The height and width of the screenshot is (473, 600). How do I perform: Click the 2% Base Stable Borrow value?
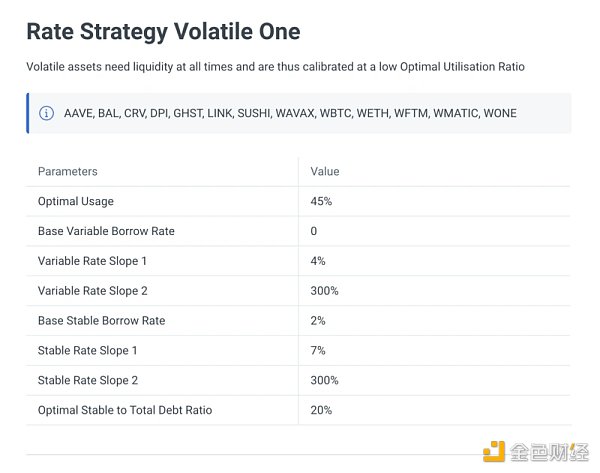pos(318,321)
